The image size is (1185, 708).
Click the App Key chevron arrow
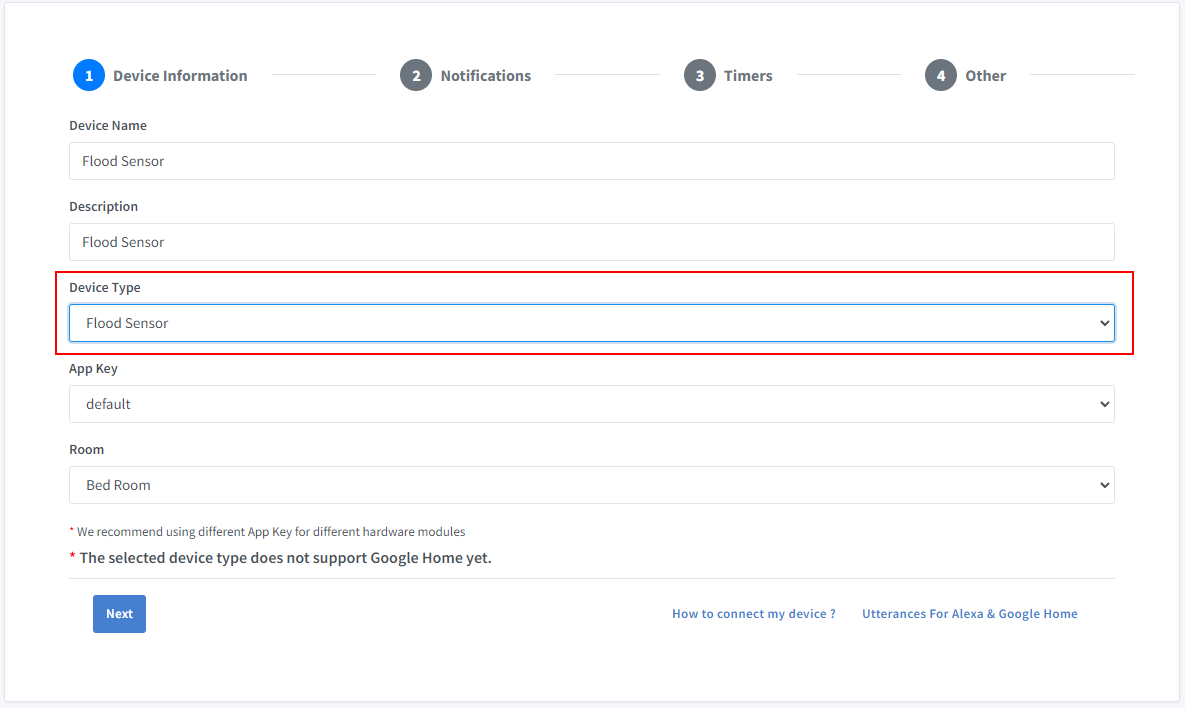[1104, 404]
